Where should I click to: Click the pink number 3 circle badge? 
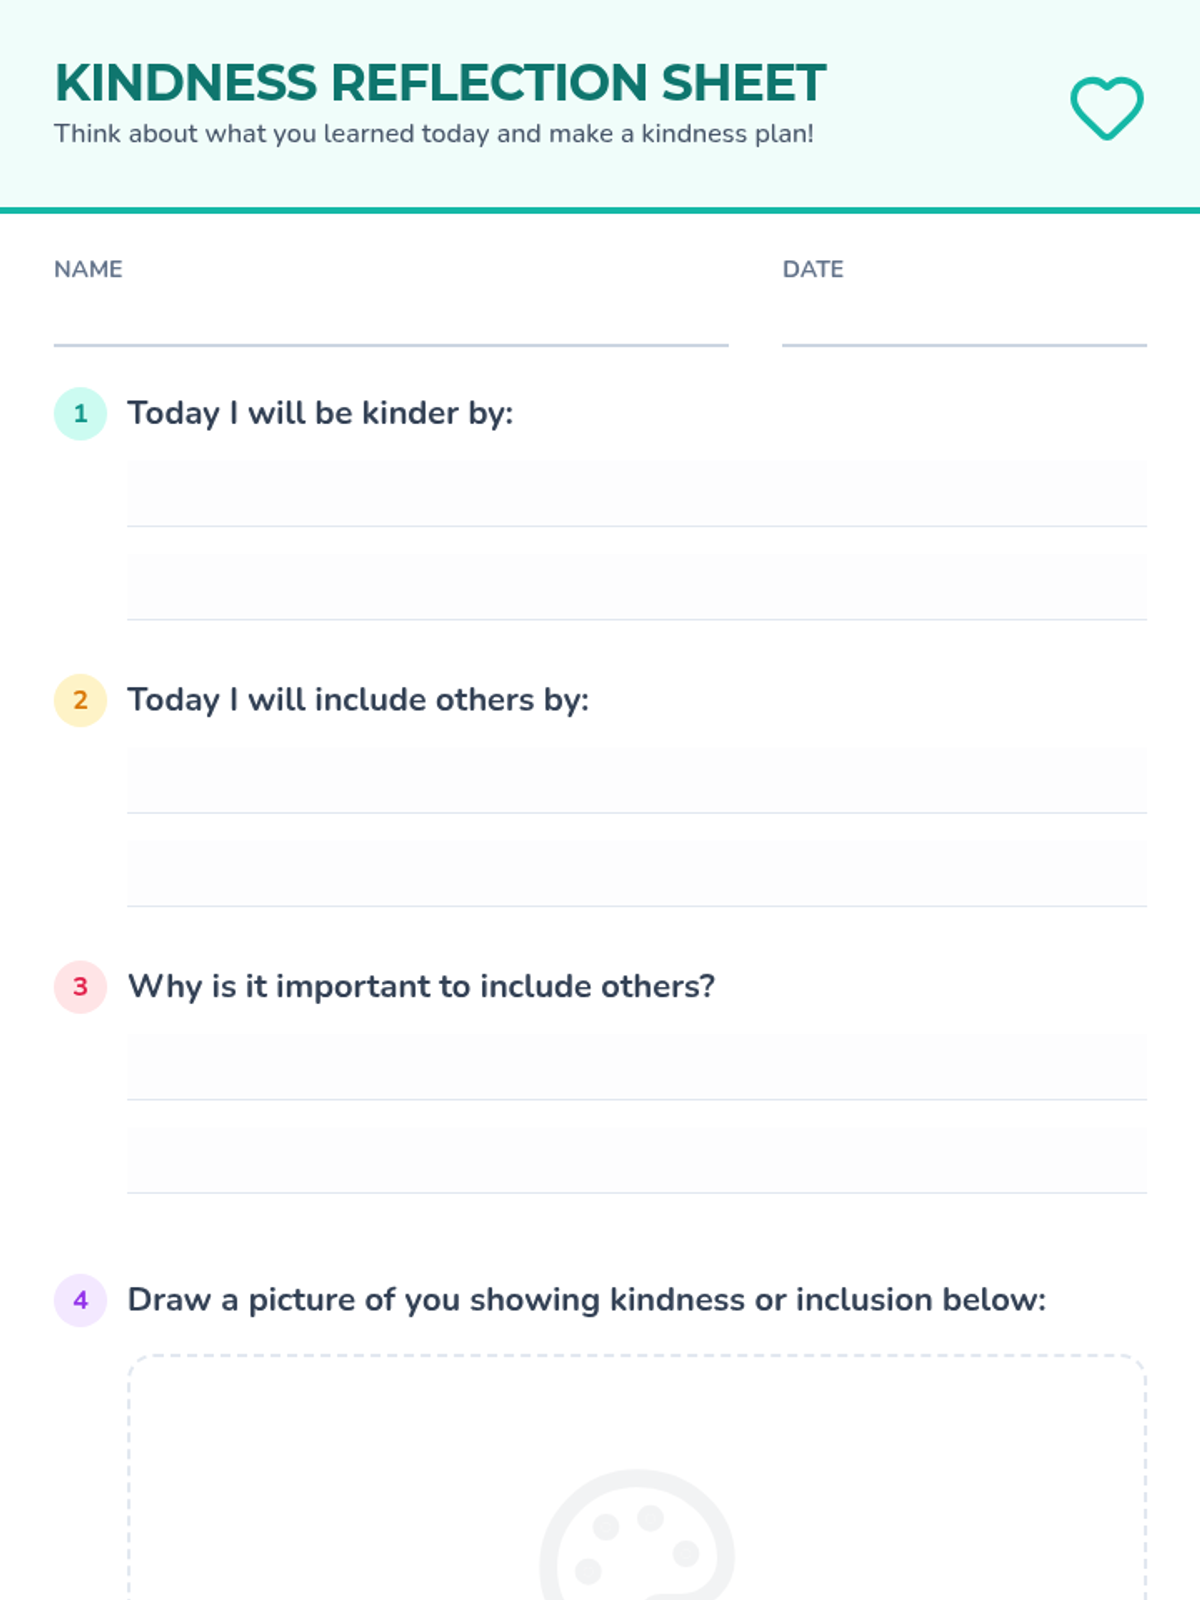click(x=80, y=987)
